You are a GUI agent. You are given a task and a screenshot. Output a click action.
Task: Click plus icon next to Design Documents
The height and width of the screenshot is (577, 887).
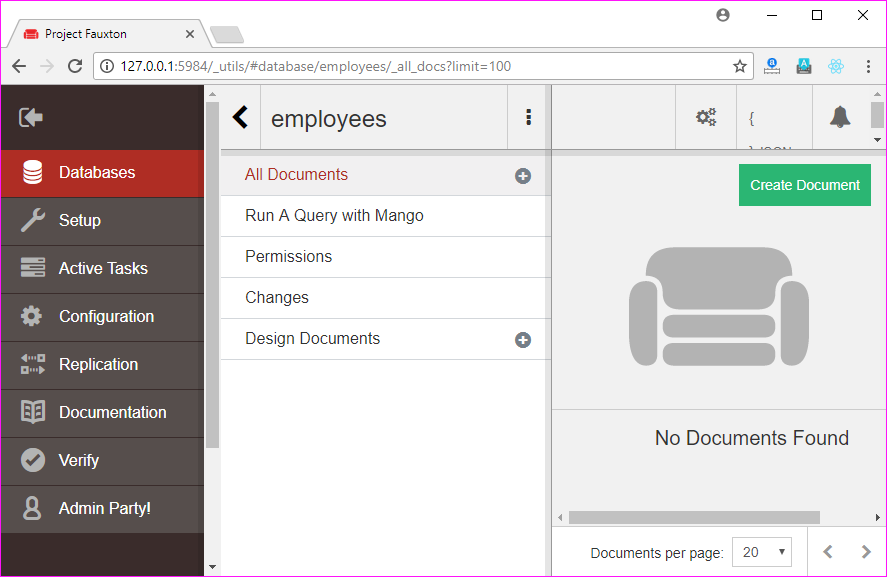(x=523, y=340)
